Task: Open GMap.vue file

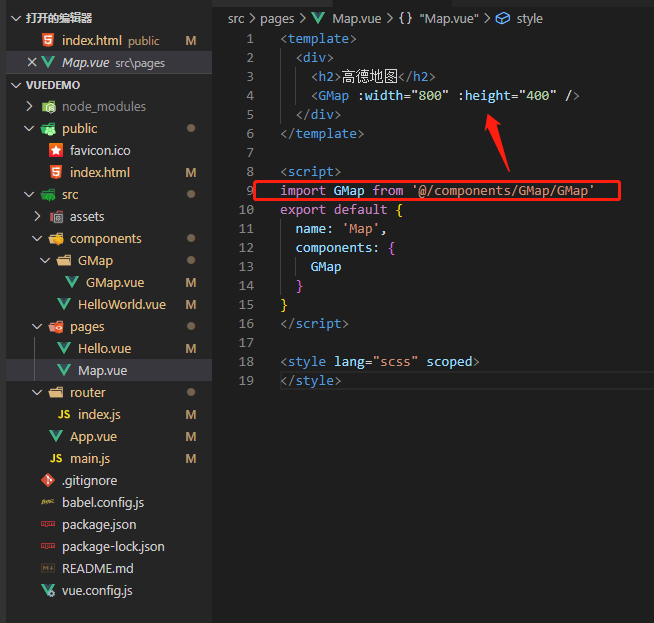Action: tap(109, 283)
